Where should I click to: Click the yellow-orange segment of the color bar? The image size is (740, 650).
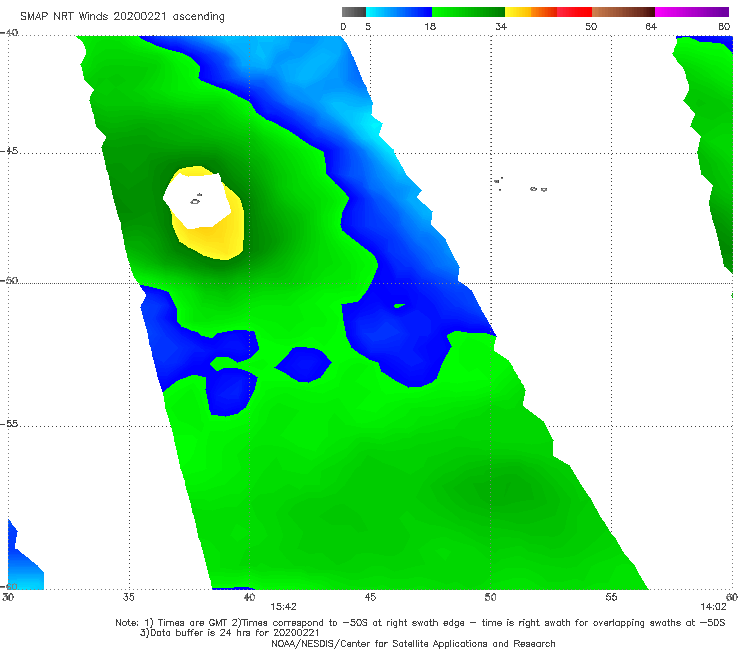point(530,12)
